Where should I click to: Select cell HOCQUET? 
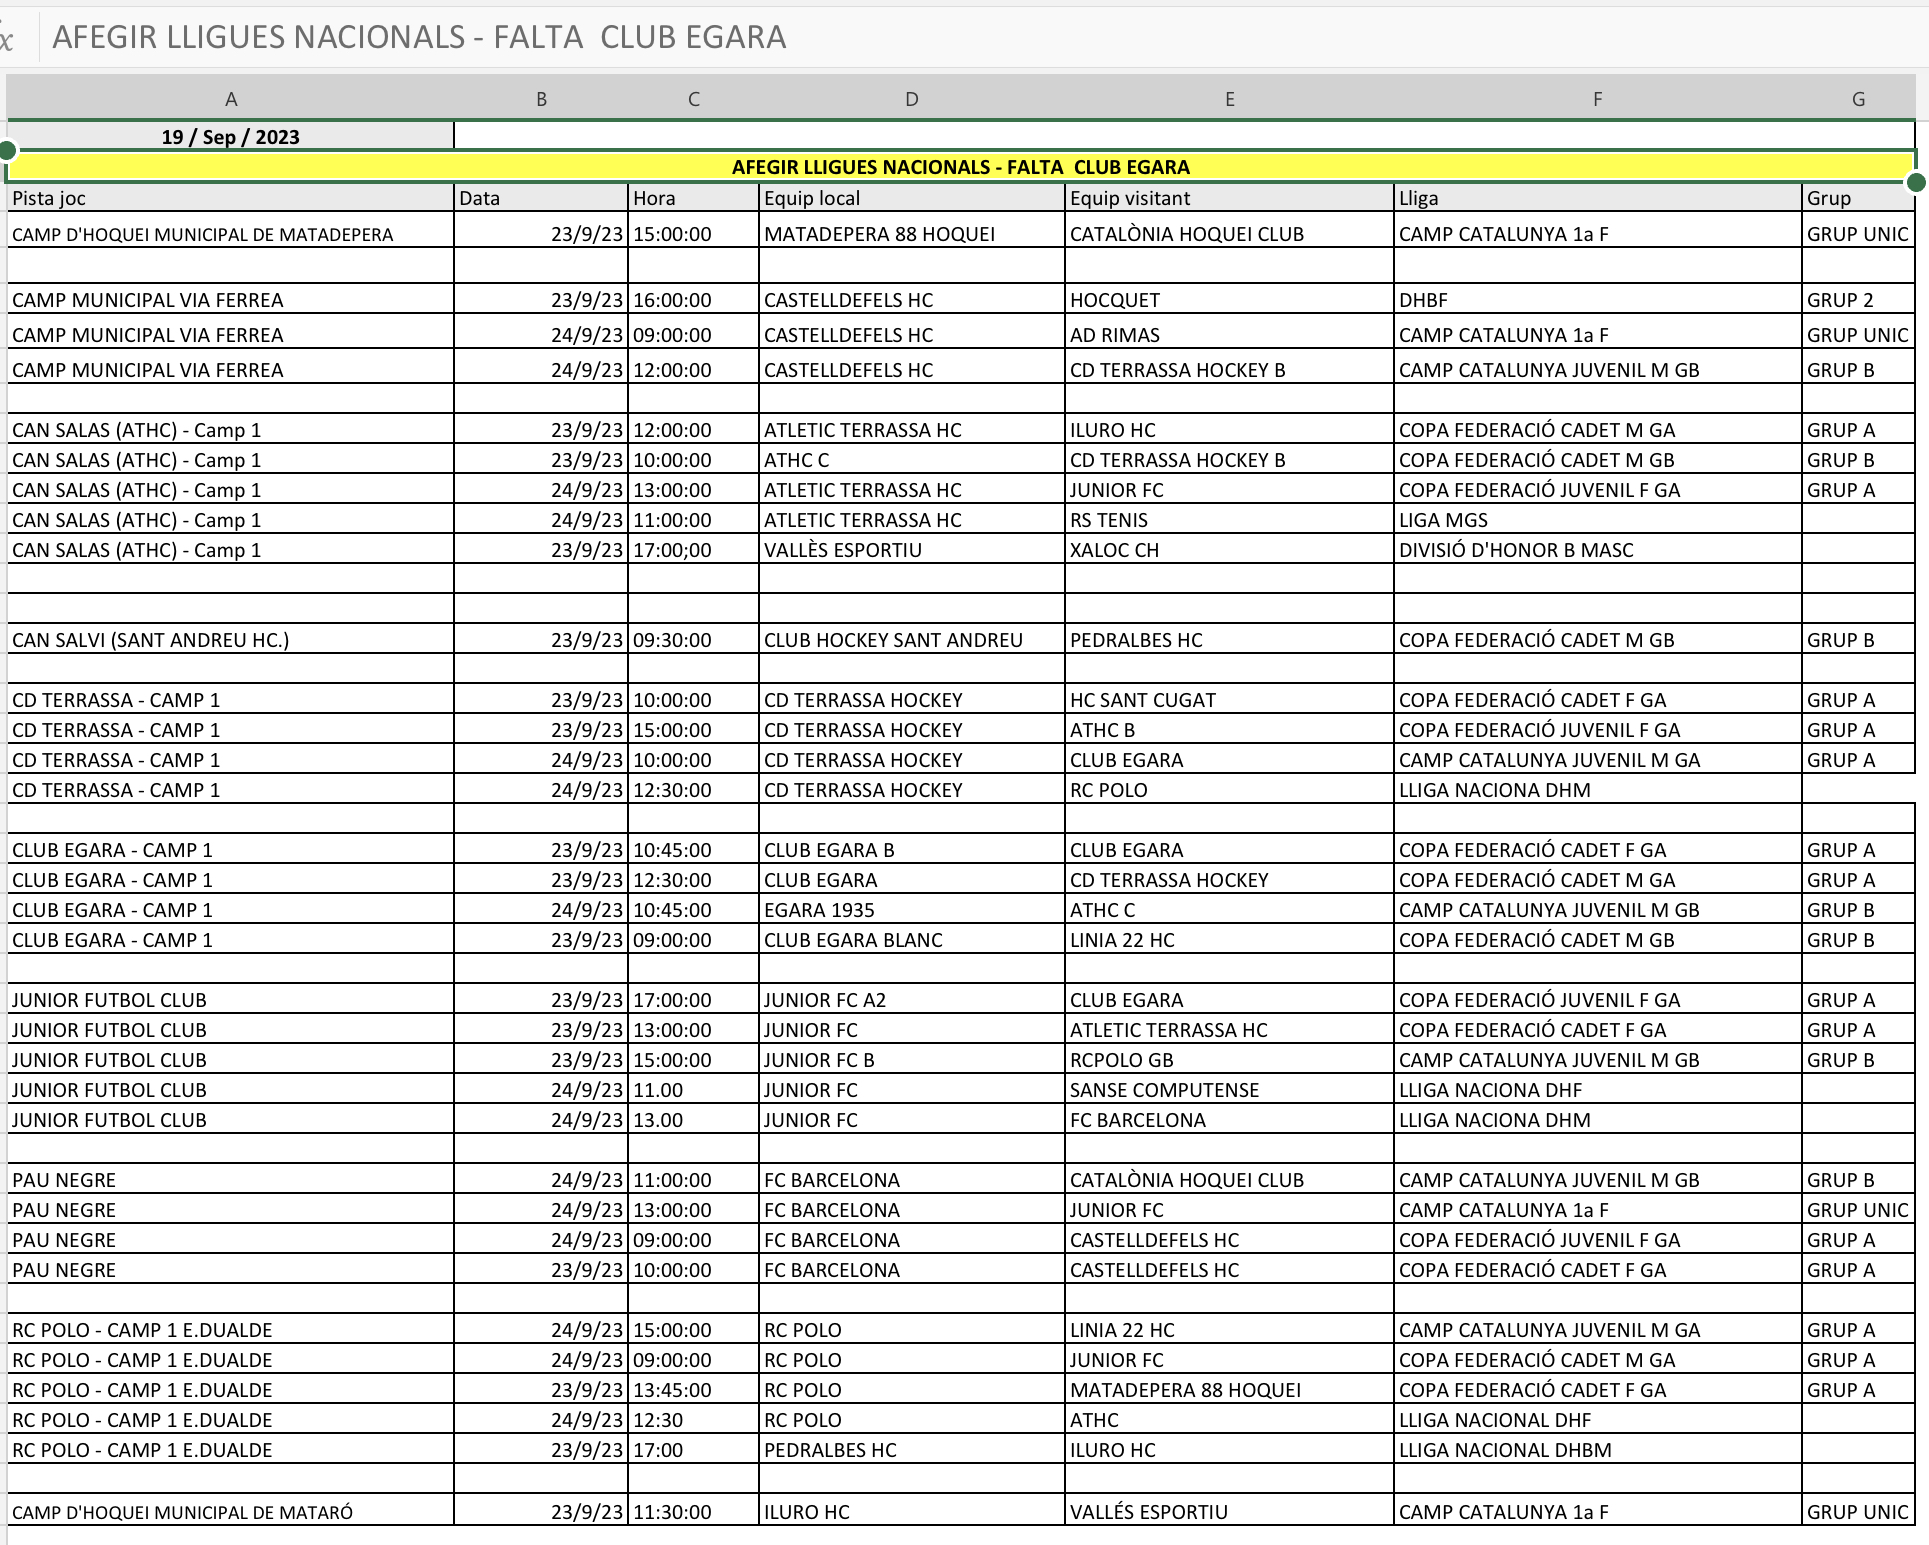coord(1230,300)
